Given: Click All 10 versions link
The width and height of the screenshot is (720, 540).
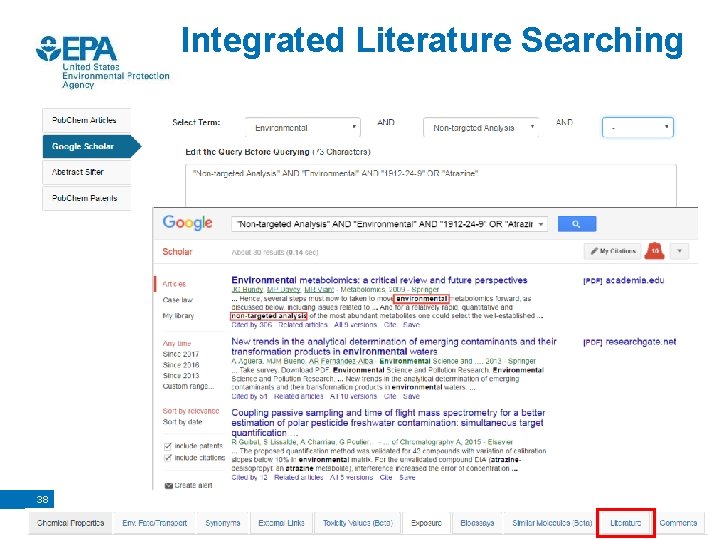Looking at the screenshot, I should click(x=353, y=396).
